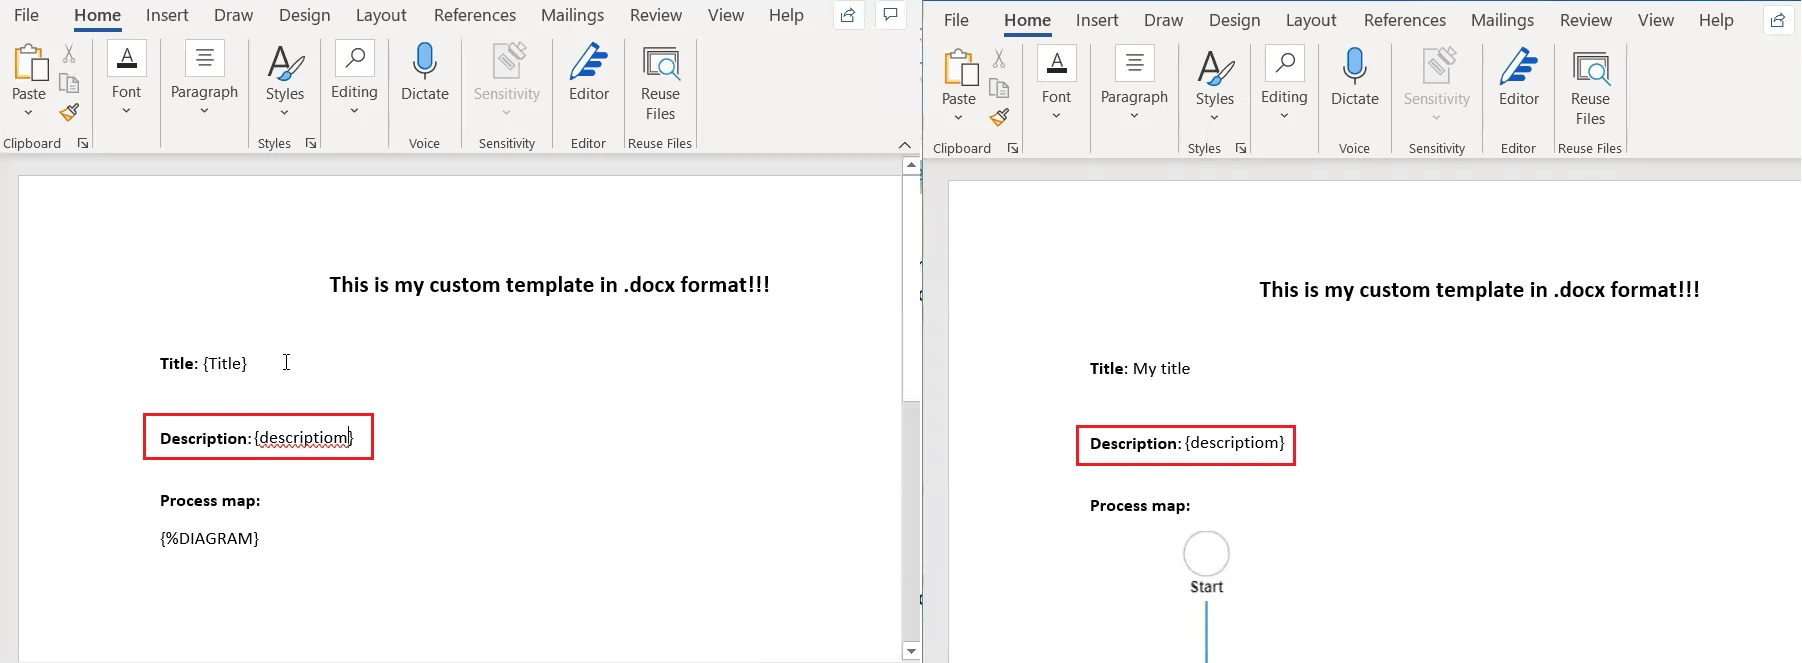Viewport: 1802px width, 663px height.
Task: Click Cut scissors icon in left window
Action: pos(69,54)
